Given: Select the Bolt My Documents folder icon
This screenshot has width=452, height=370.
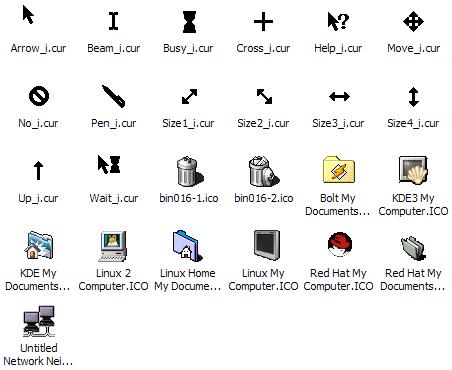Looking at the screenshot, I should click(339, 169).
